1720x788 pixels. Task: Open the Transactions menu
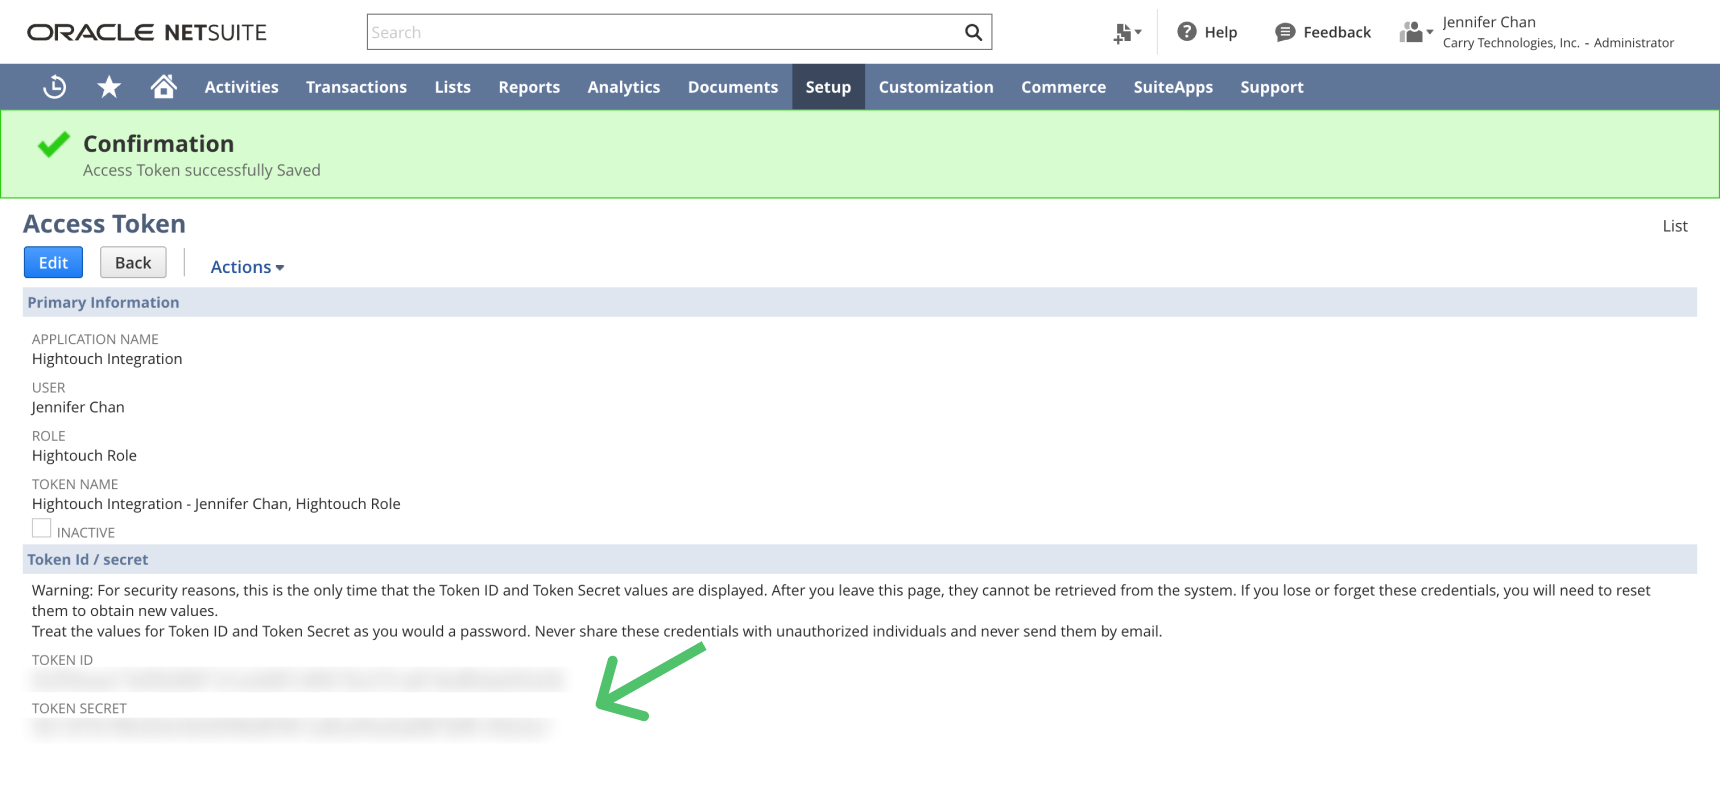tap(356, 87)
